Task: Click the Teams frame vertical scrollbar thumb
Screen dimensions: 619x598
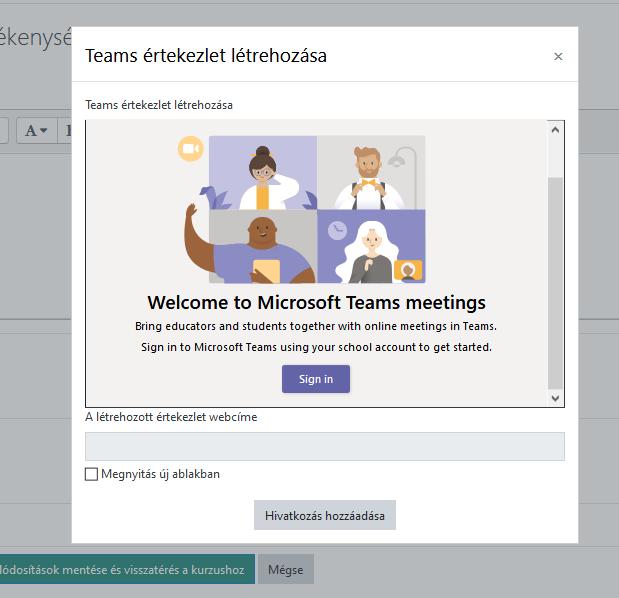Action: pyautogui.click(x=555, y=283)
